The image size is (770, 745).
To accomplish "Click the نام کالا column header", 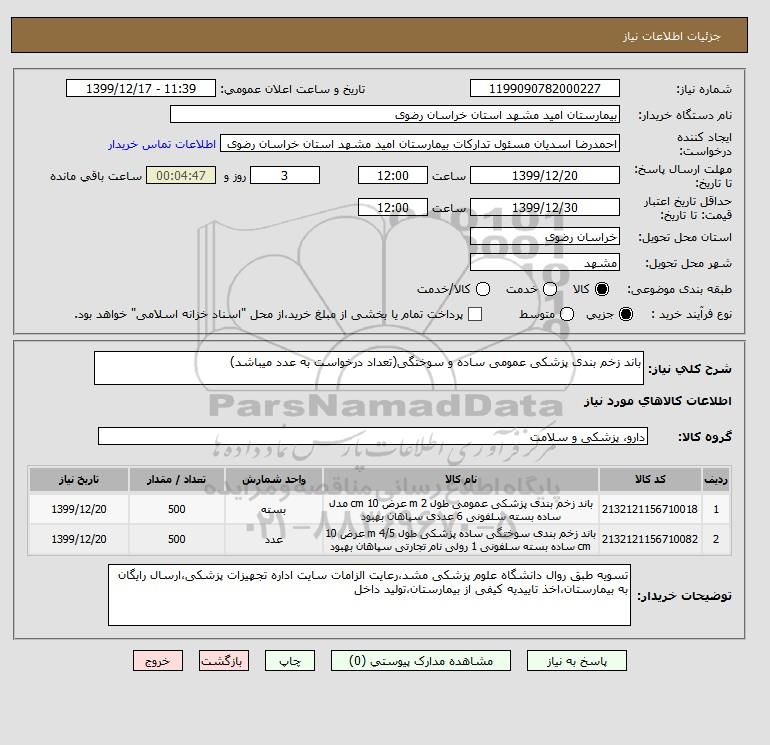I will (x=461, y=479).
